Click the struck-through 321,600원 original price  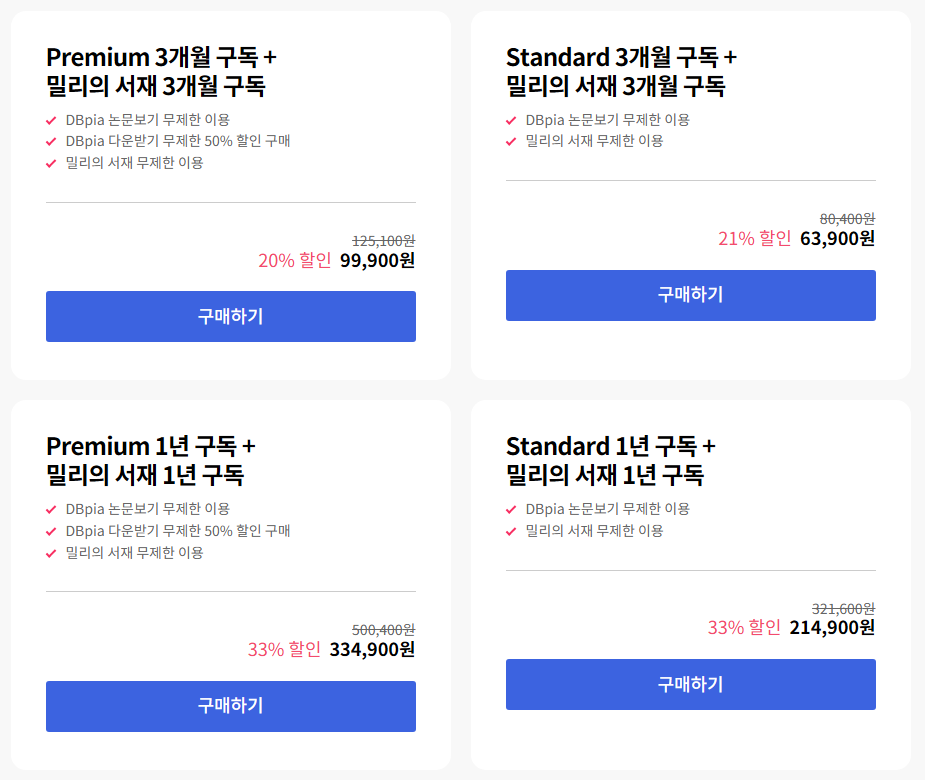tap(843, 608)
